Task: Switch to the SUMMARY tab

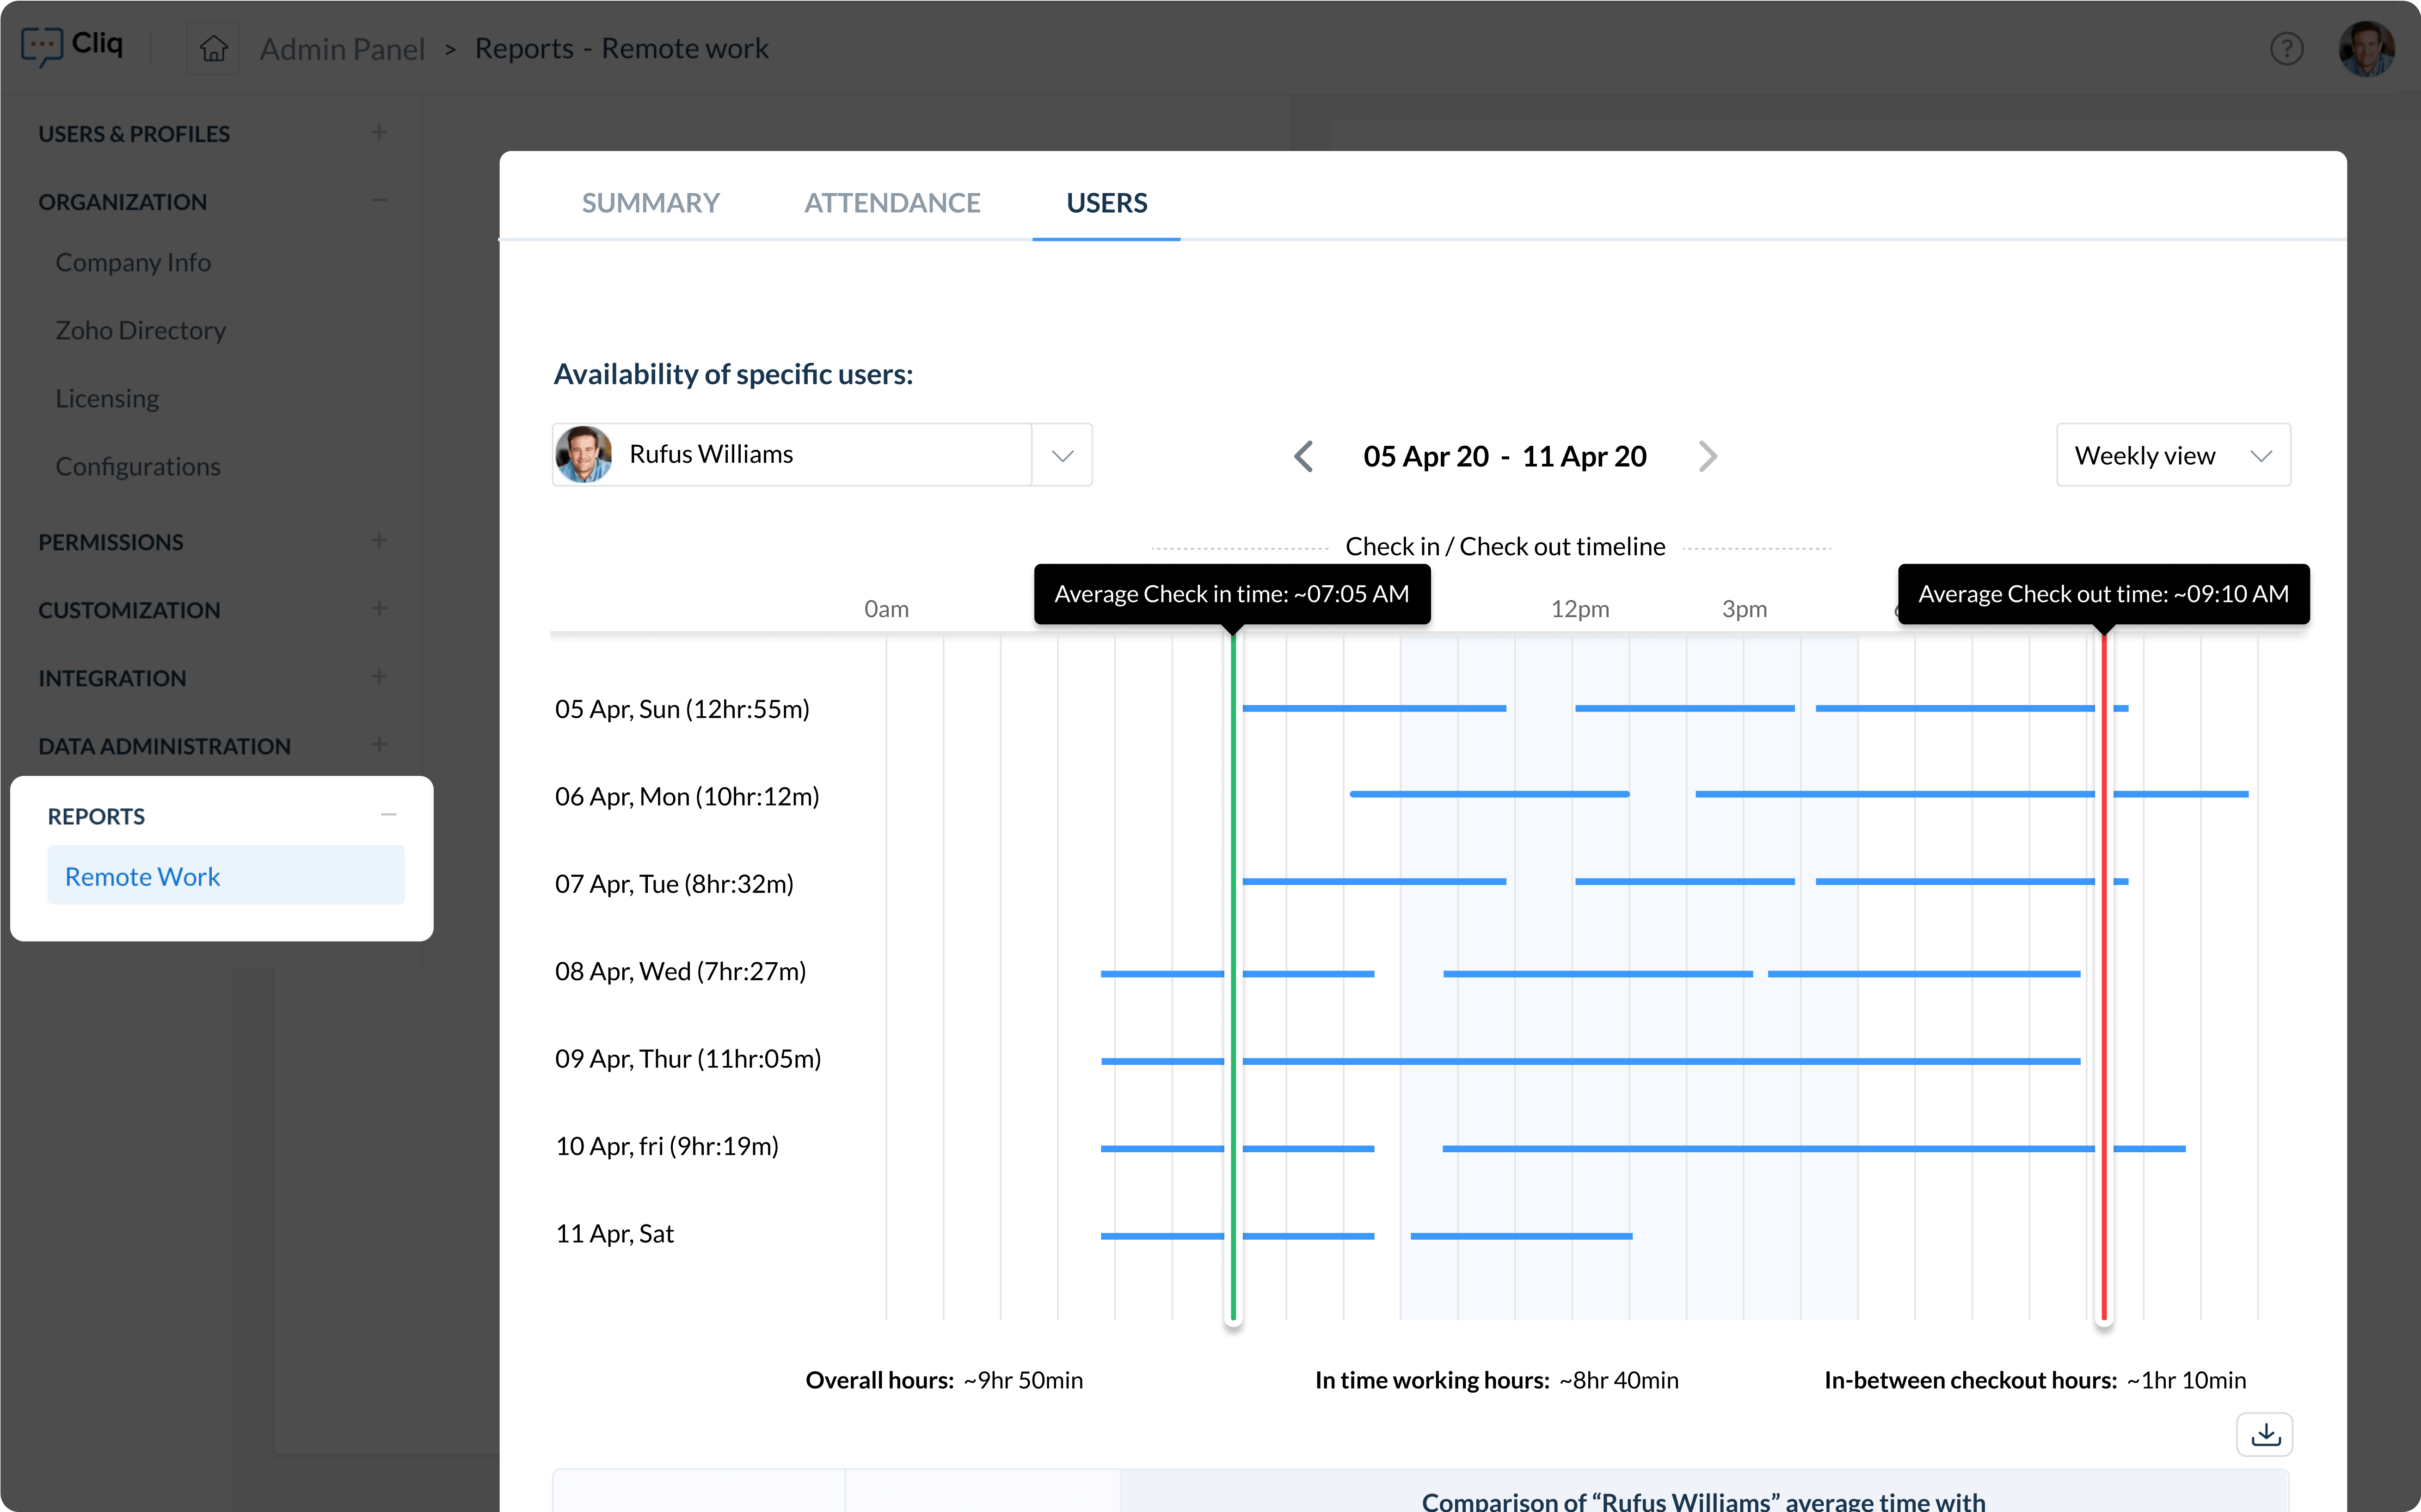Action: (650, 202)
